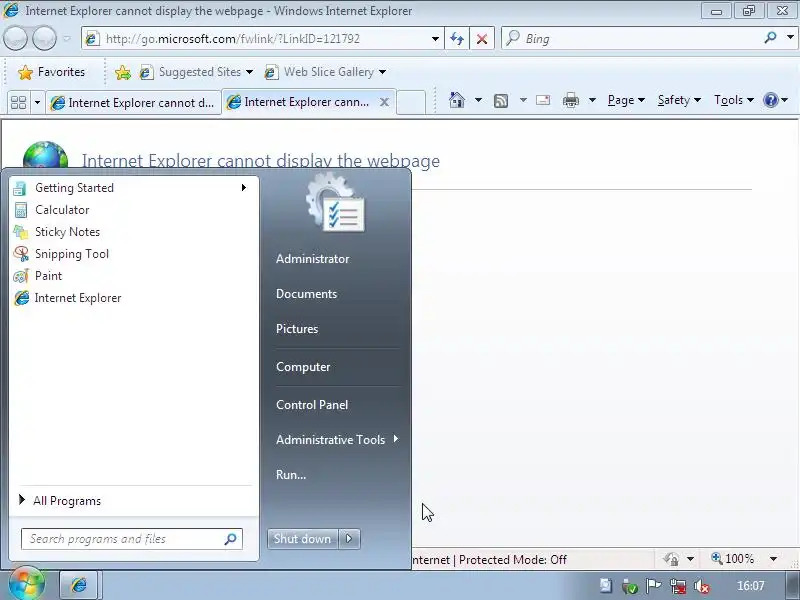Open Computer from the Start menu

pos(303,367)
